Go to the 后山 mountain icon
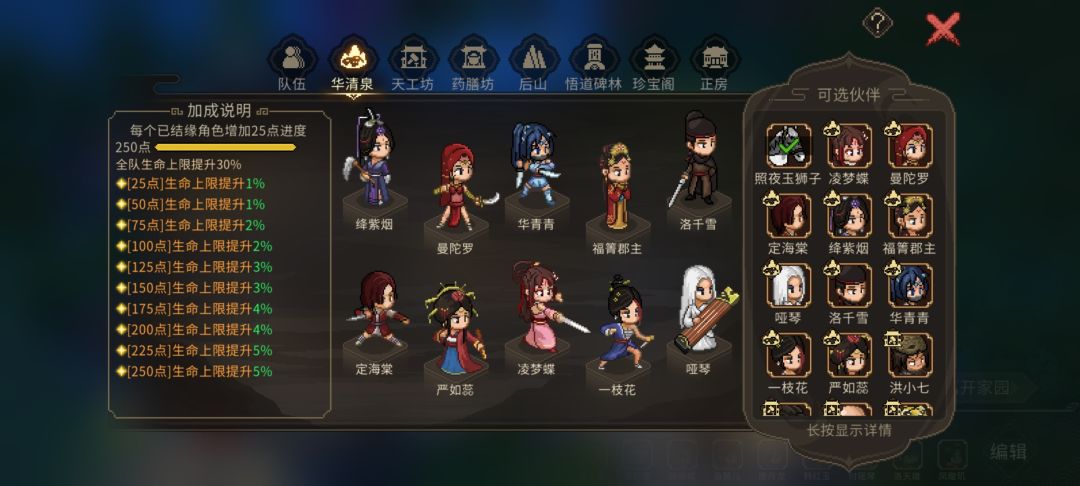The height and width of the screenshot is (486, 1080). 534,58
